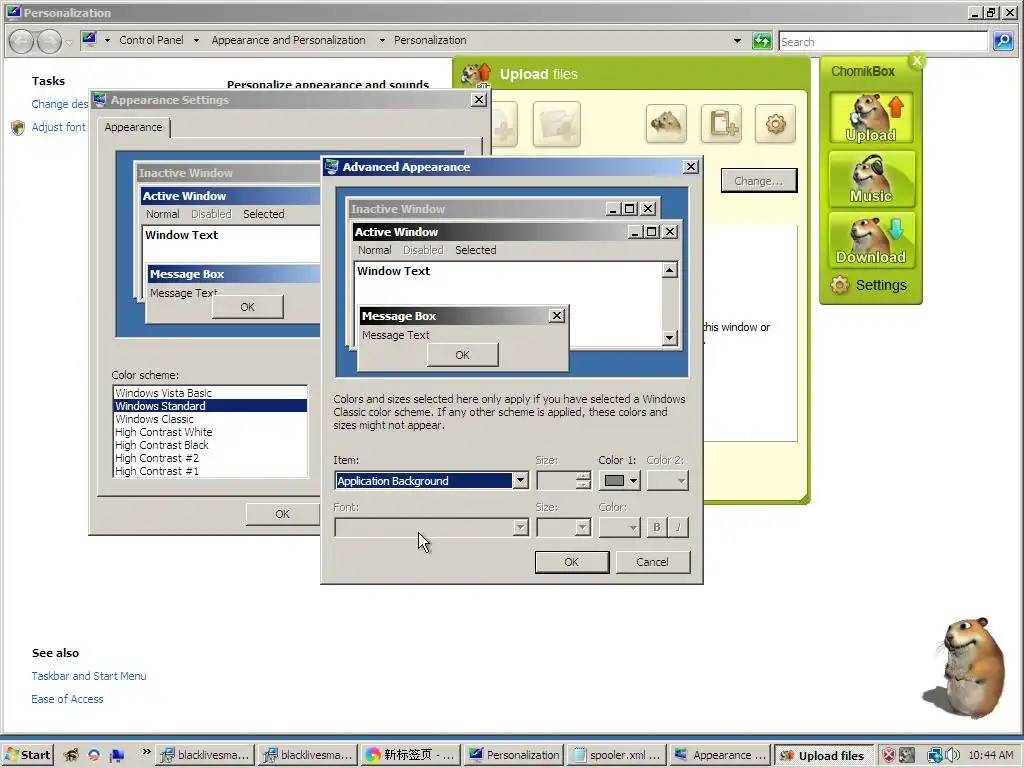Click the preview window scrollbar up arrow
The width and height of the screenshot is (1024, 768).
point(669,270)
